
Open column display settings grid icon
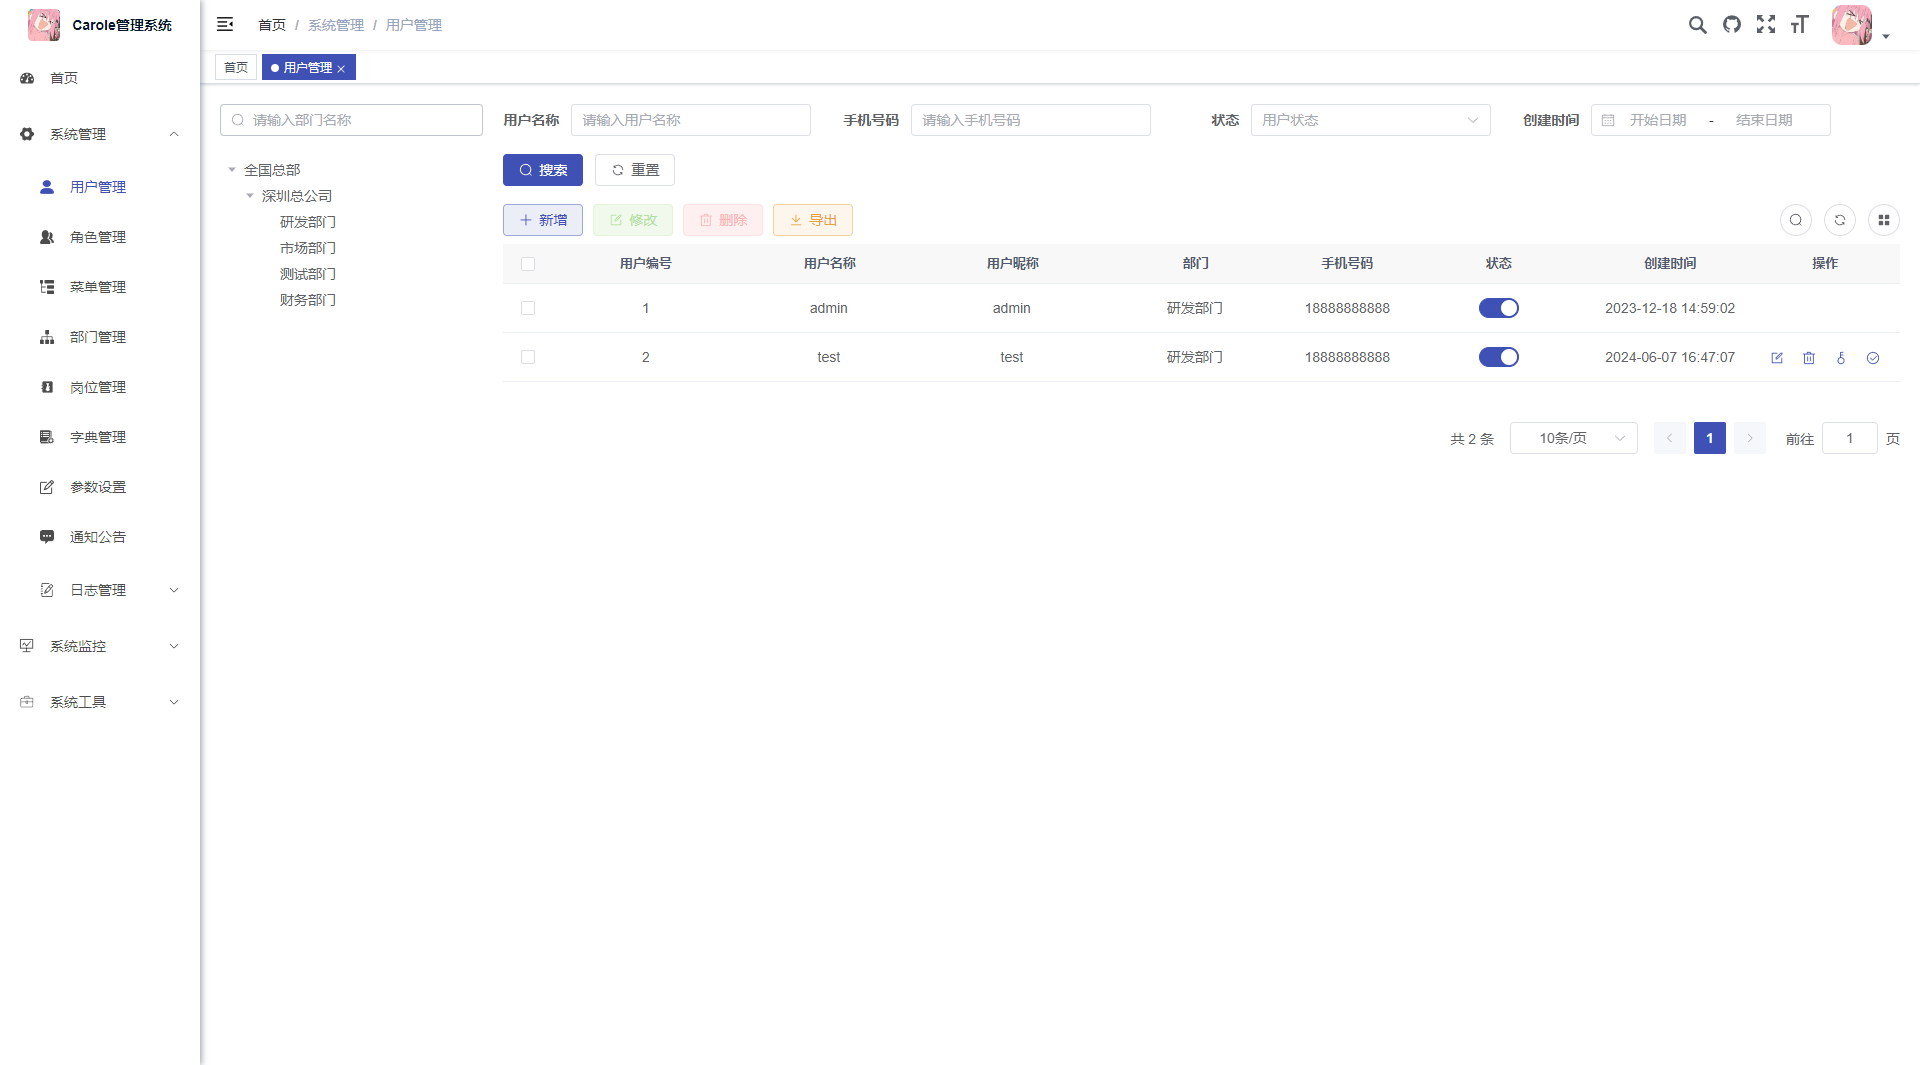click(x=1884, y=220)
